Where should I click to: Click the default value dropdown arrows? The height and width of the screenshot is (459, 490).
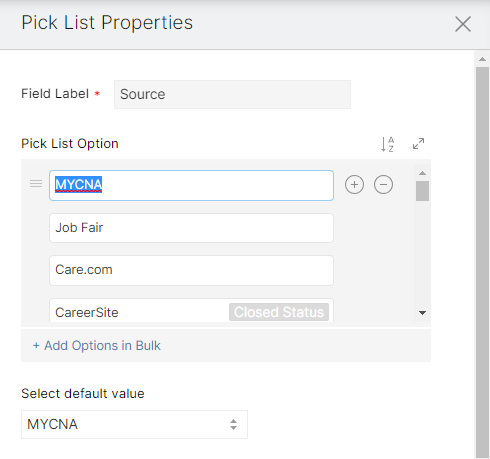pos(233,424)
